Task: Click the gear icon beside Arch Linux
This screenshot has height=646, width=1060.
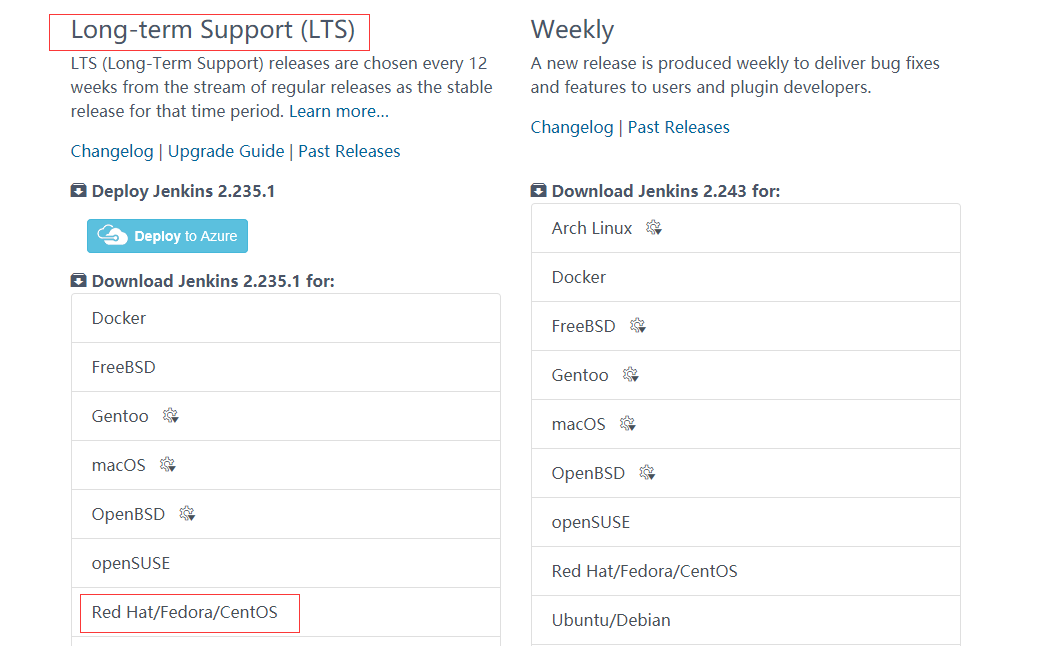Action: pos(654,228)
